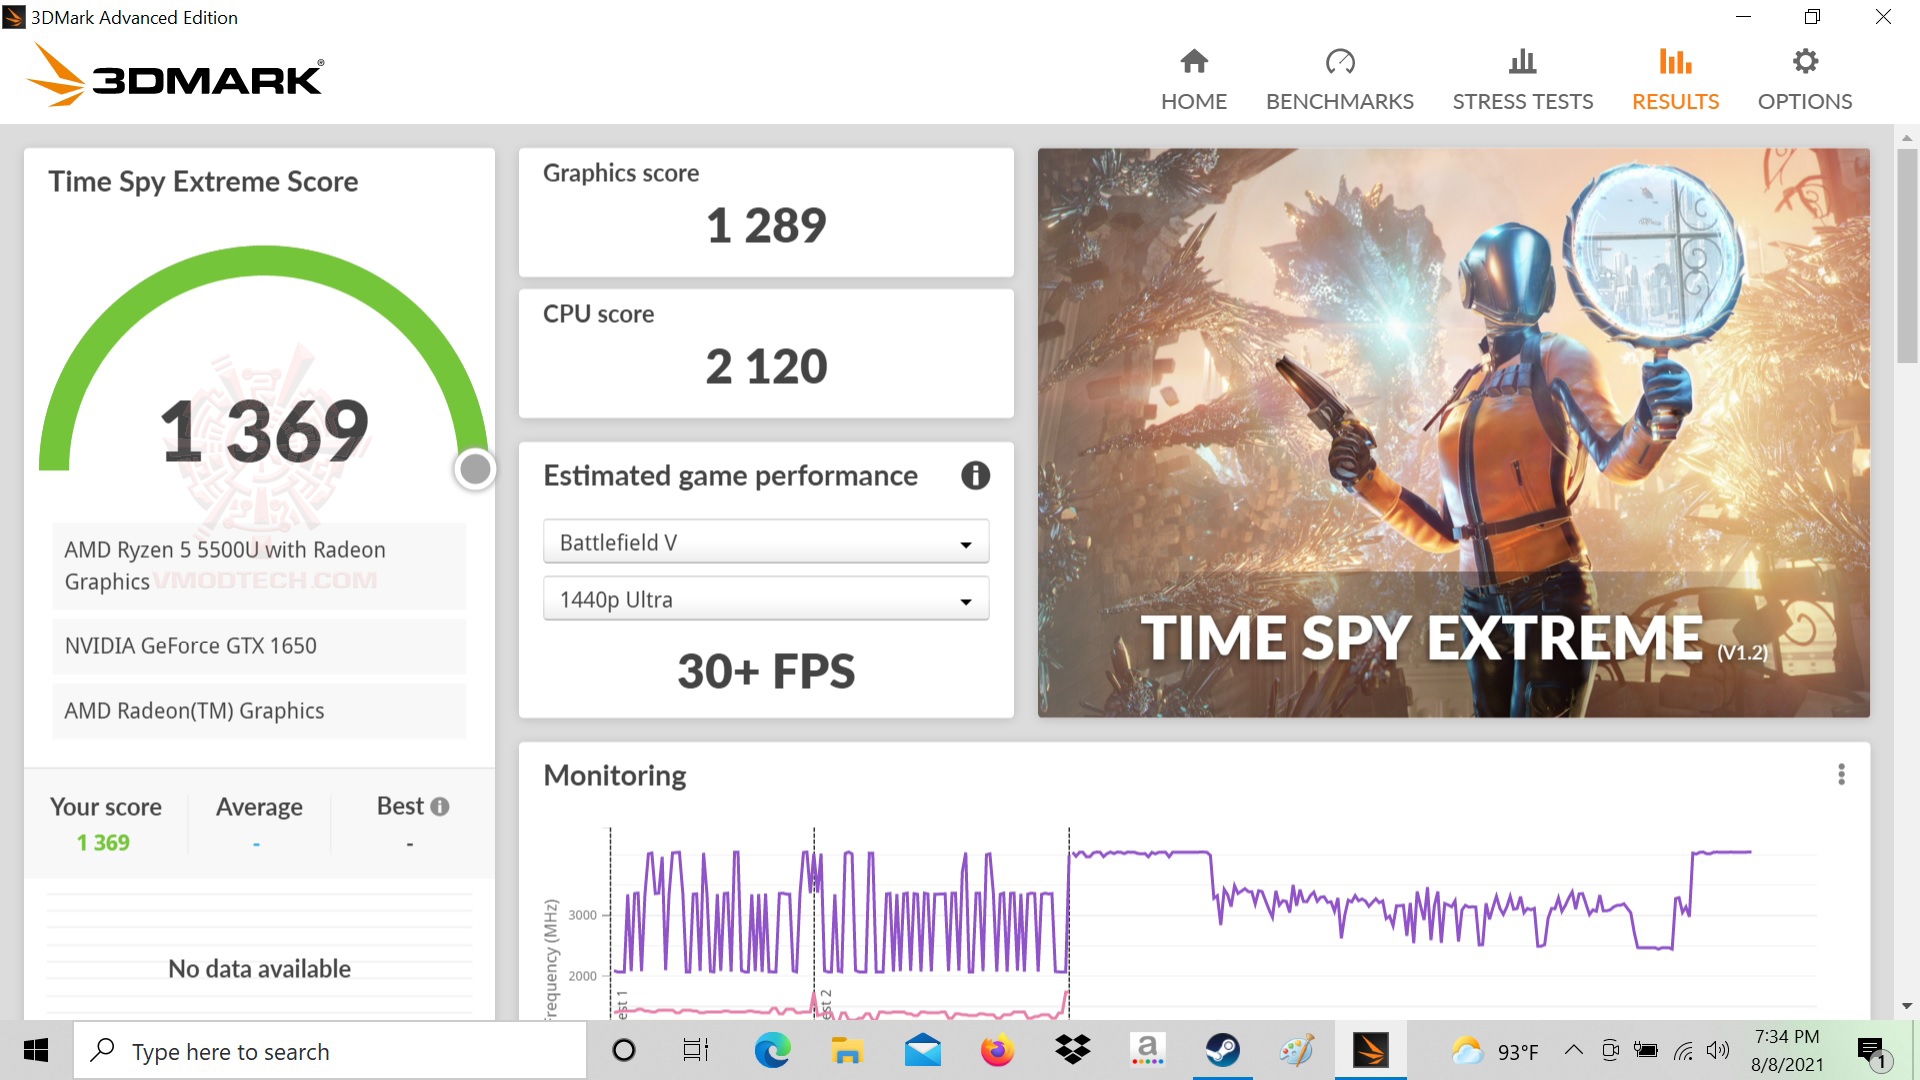Screen dimensions: 1920x1080
Task: Open Monitoring three-dot menu
Action: click(x=1841, y=775)
